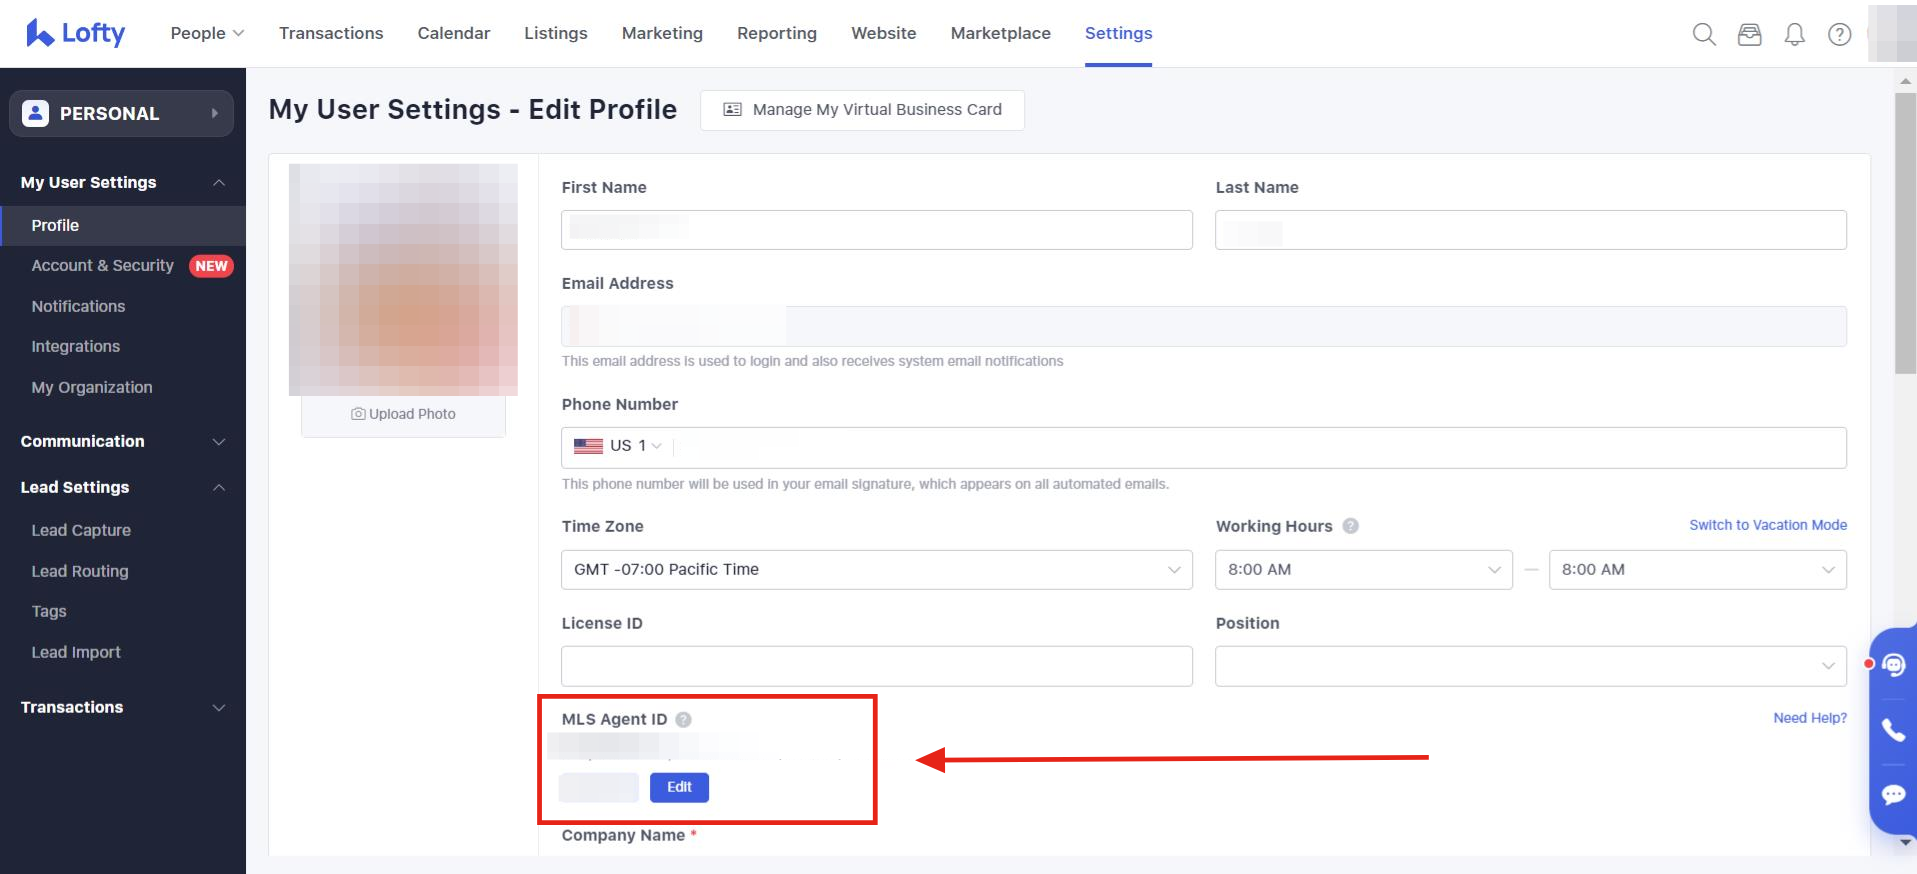Click the help question mark icon in header
Viewport: 1917px width, 874px height.
click(1839, 35)
